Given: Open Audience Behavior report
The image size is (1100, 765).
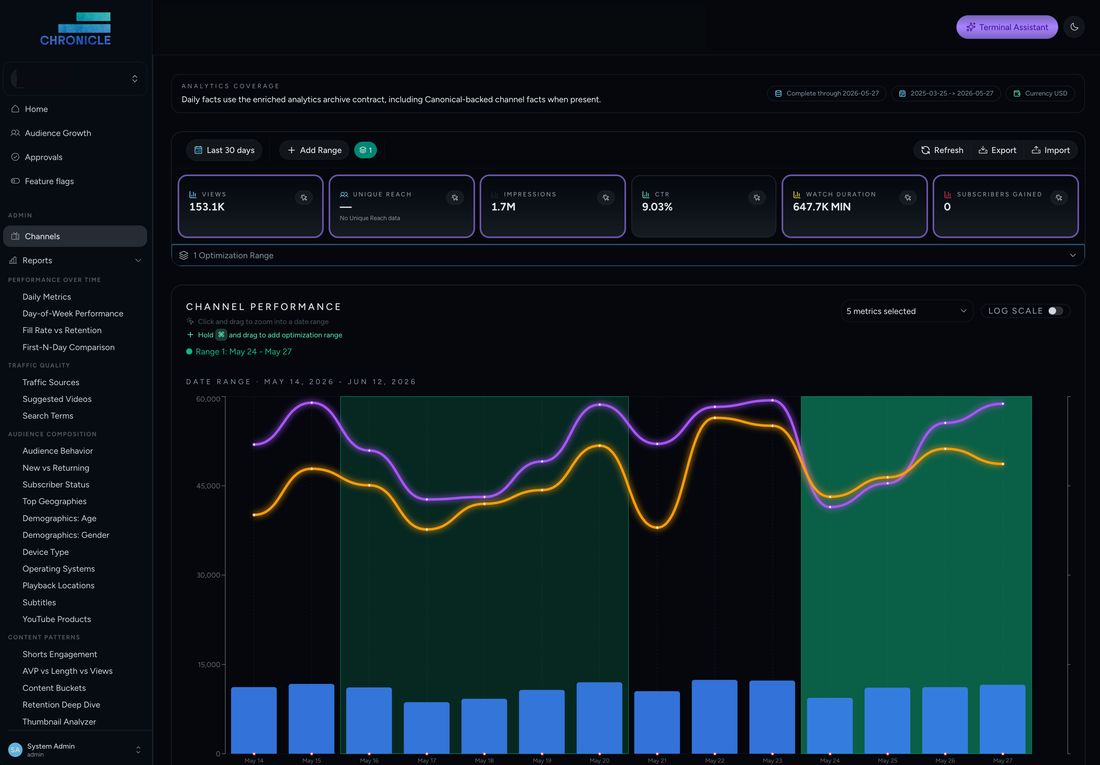Looking at the screenshot, I should (58, 451).
